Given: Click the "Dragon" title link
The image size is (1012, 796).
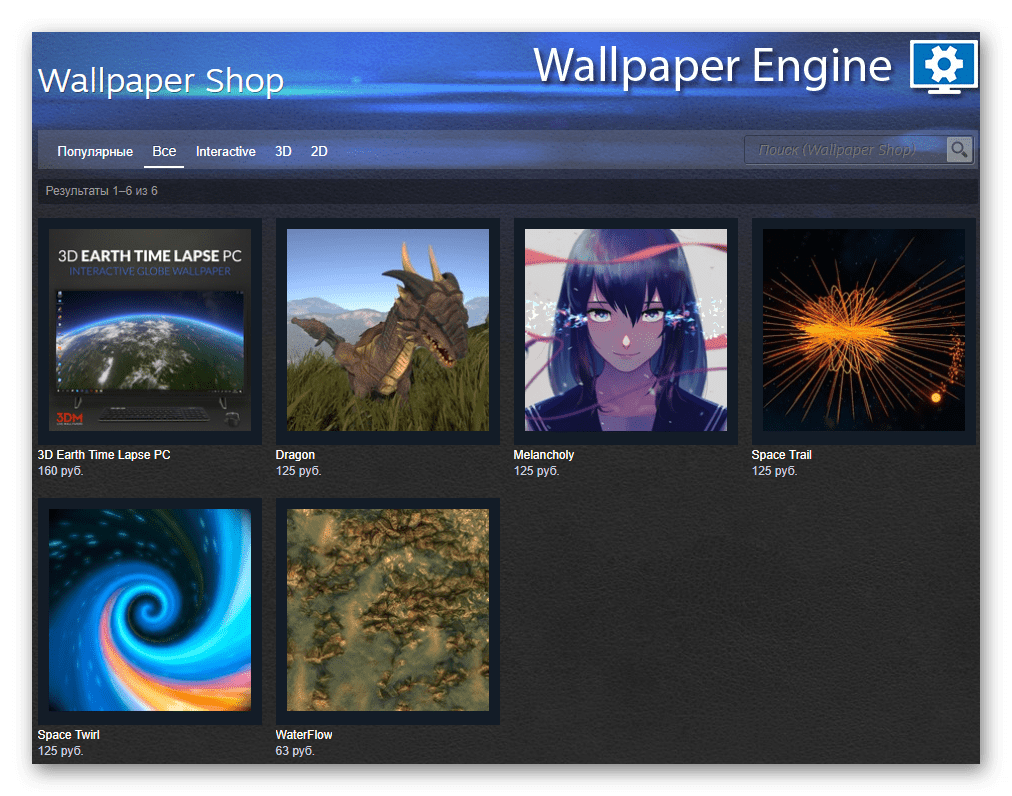Looking at the screenshot, I should click(x=295, y=455).
